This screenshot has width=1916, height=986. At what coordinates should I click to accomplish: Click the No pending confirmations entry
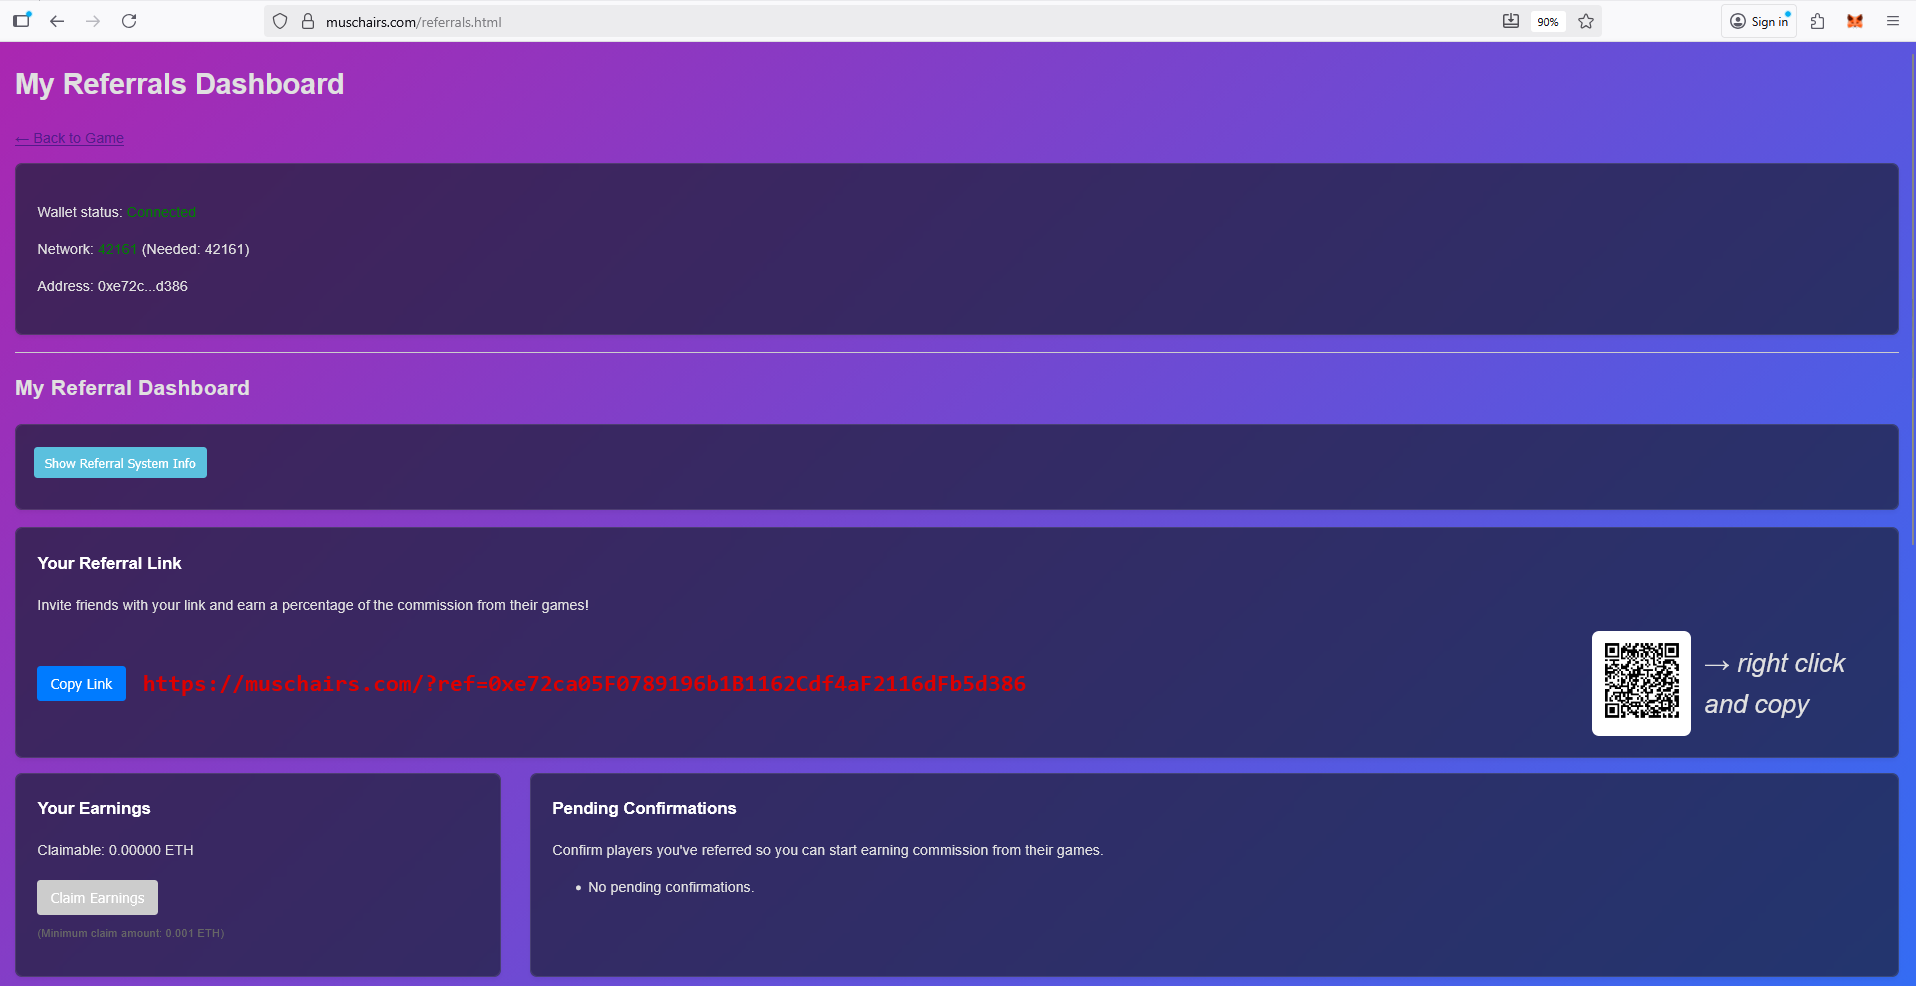point(671,887)
